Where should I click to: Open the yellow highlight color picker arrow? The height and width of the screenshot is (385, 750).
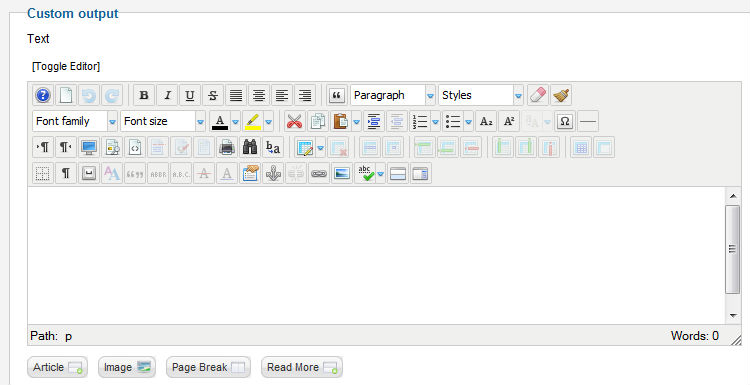click(269, 121)
